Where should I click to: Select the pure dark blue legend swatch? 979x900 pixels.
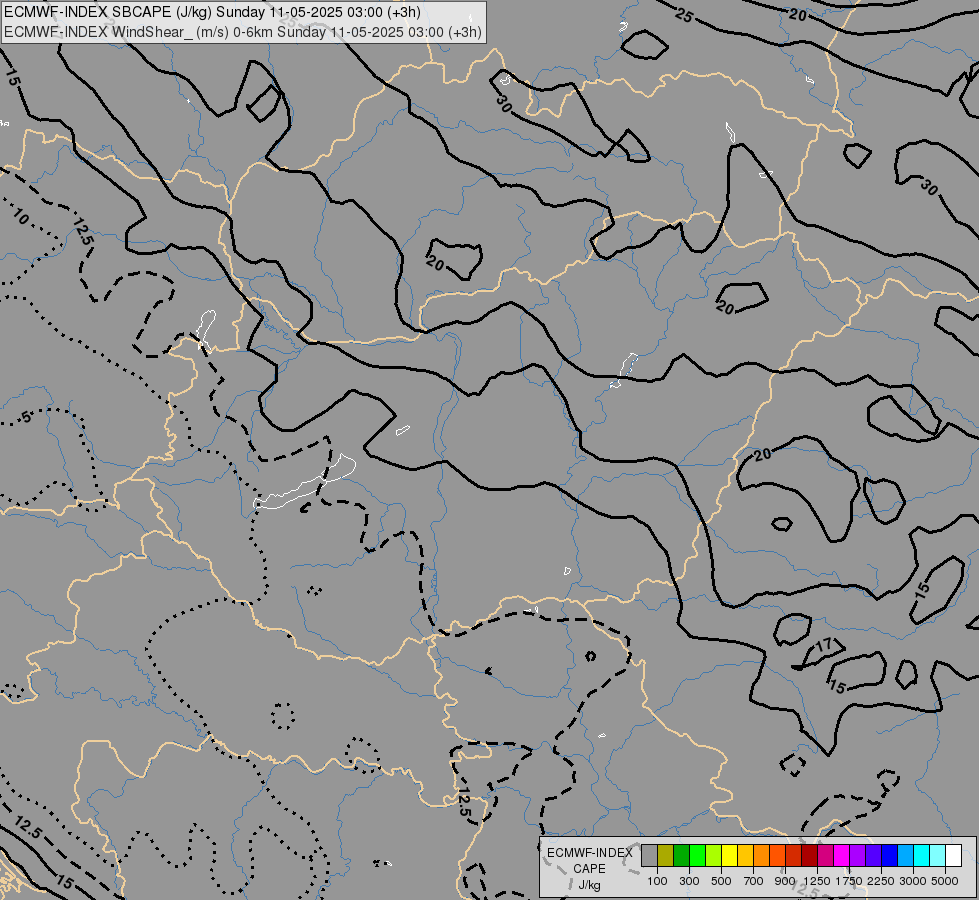[890, 855]
